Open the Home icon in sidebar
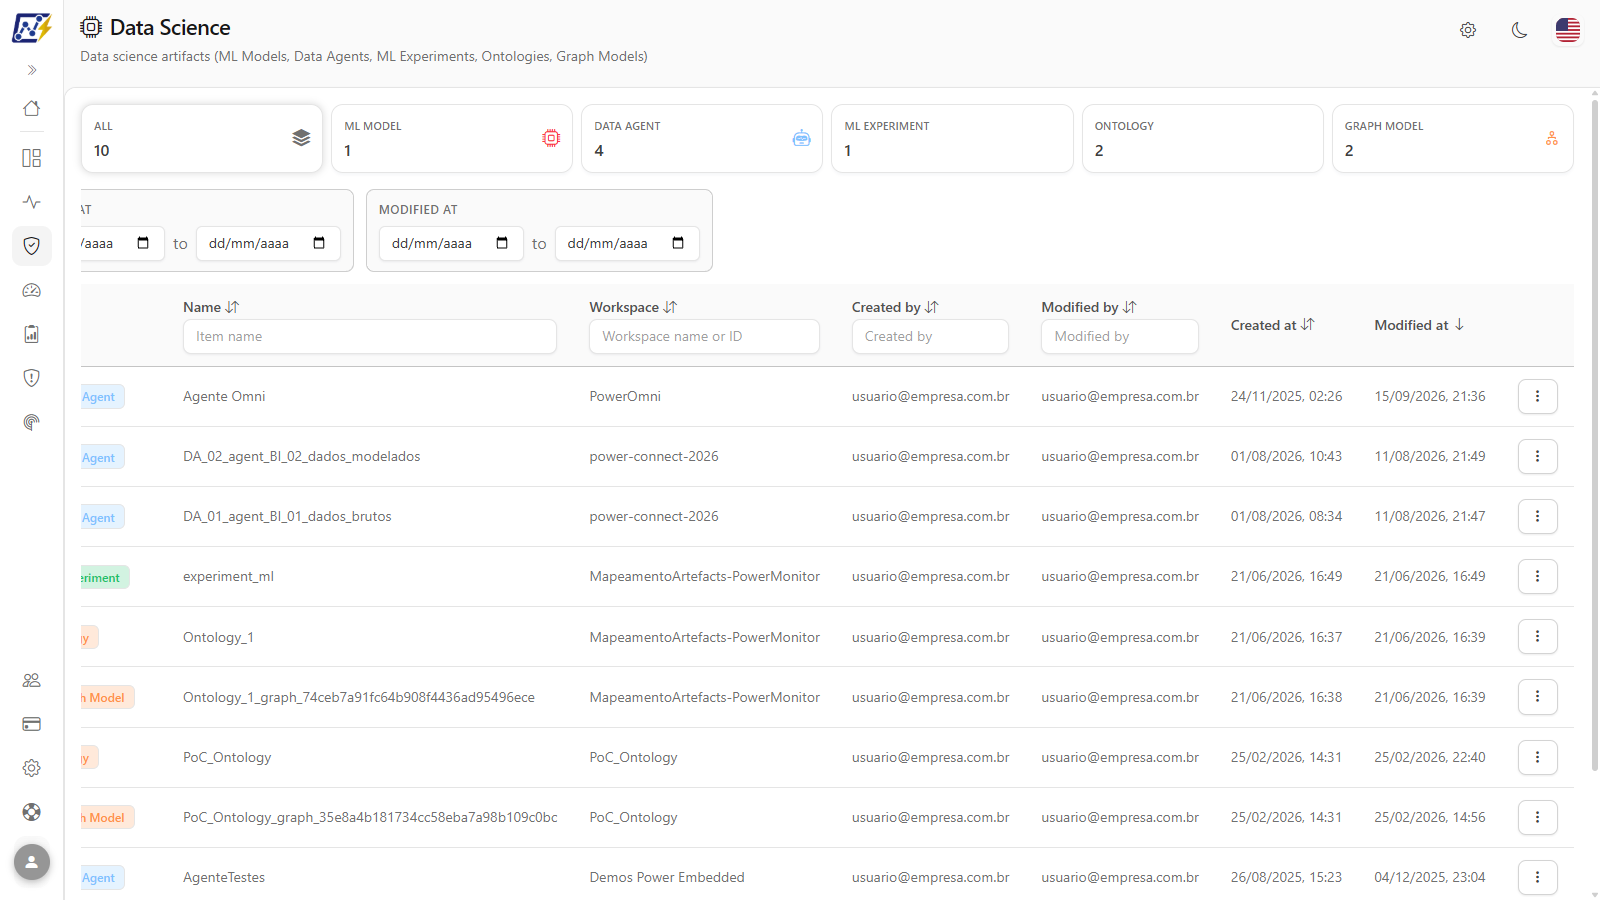The width and height of the screenshot is (1600, 900). [x=32, y=108]
